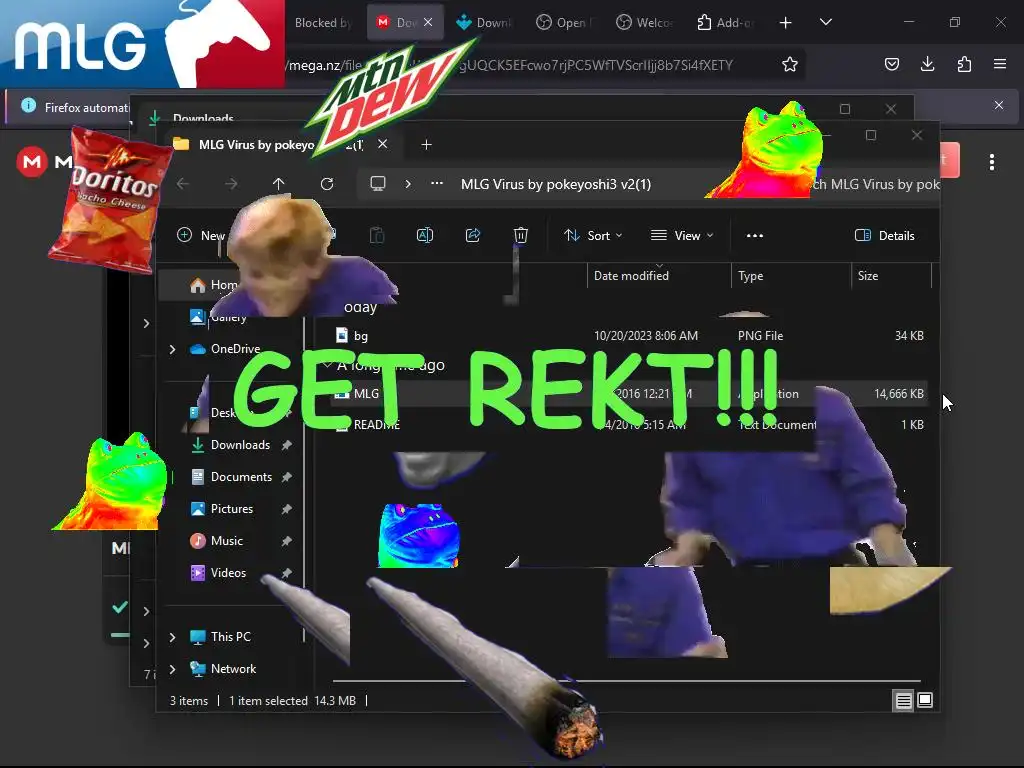Viewport: 1024px width, 768px height.
Task: Unpin Pictures using its pin icon
Action: pyautogui.click(x=286, y=509)
